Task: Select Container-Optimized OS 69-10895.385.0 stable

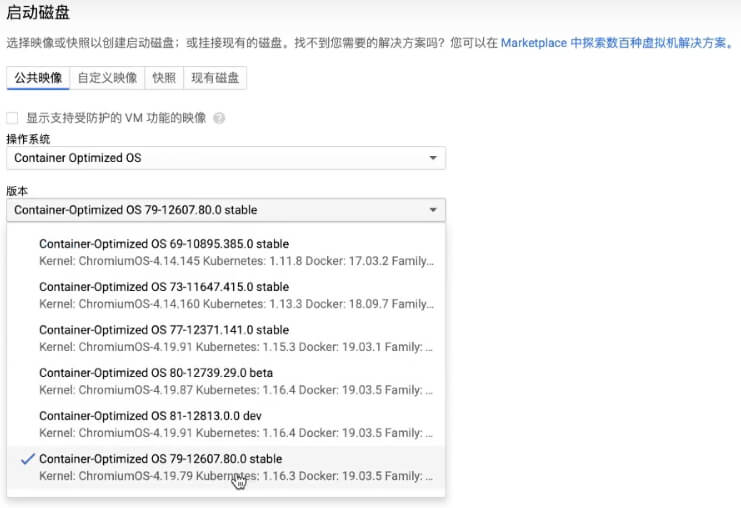Action: click(226, 252)
